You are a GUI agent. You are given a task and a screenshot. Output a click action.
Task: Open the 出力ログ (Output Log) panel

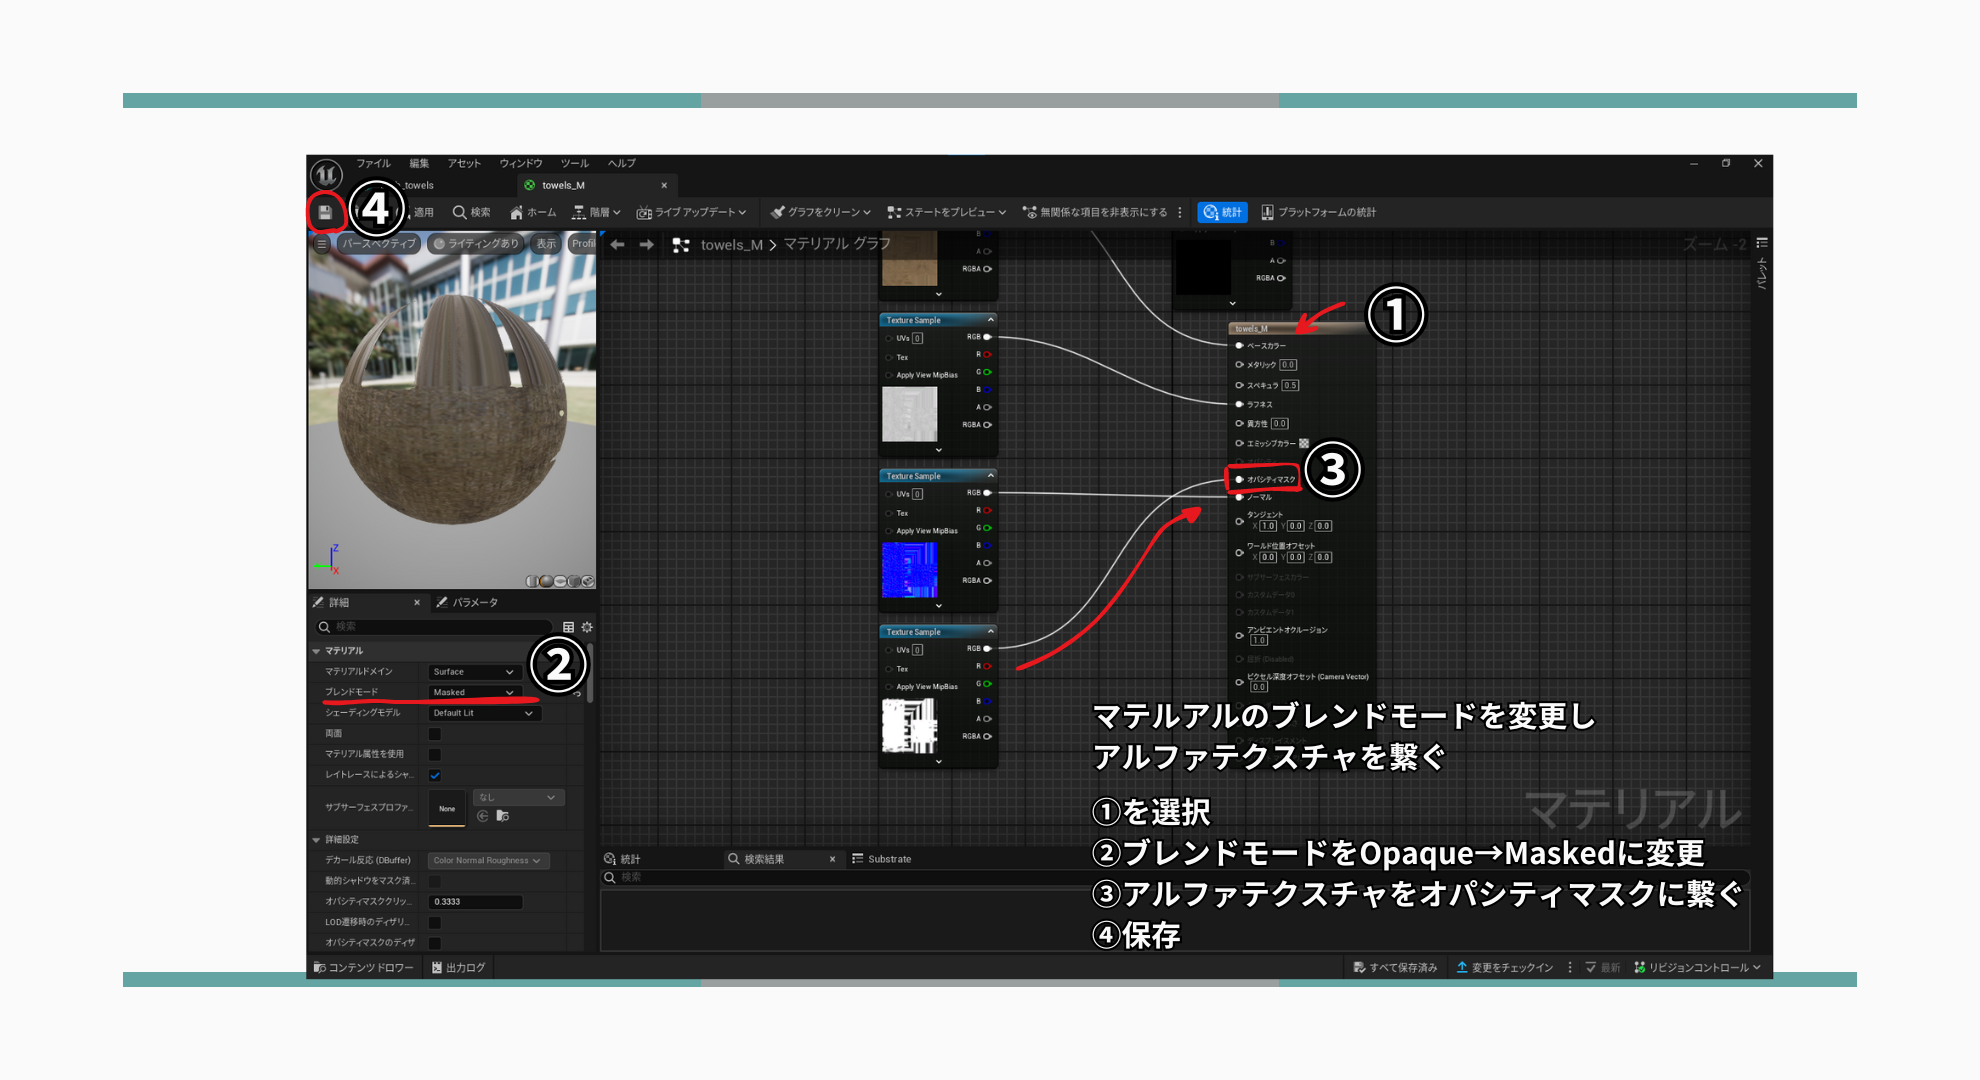458,968
